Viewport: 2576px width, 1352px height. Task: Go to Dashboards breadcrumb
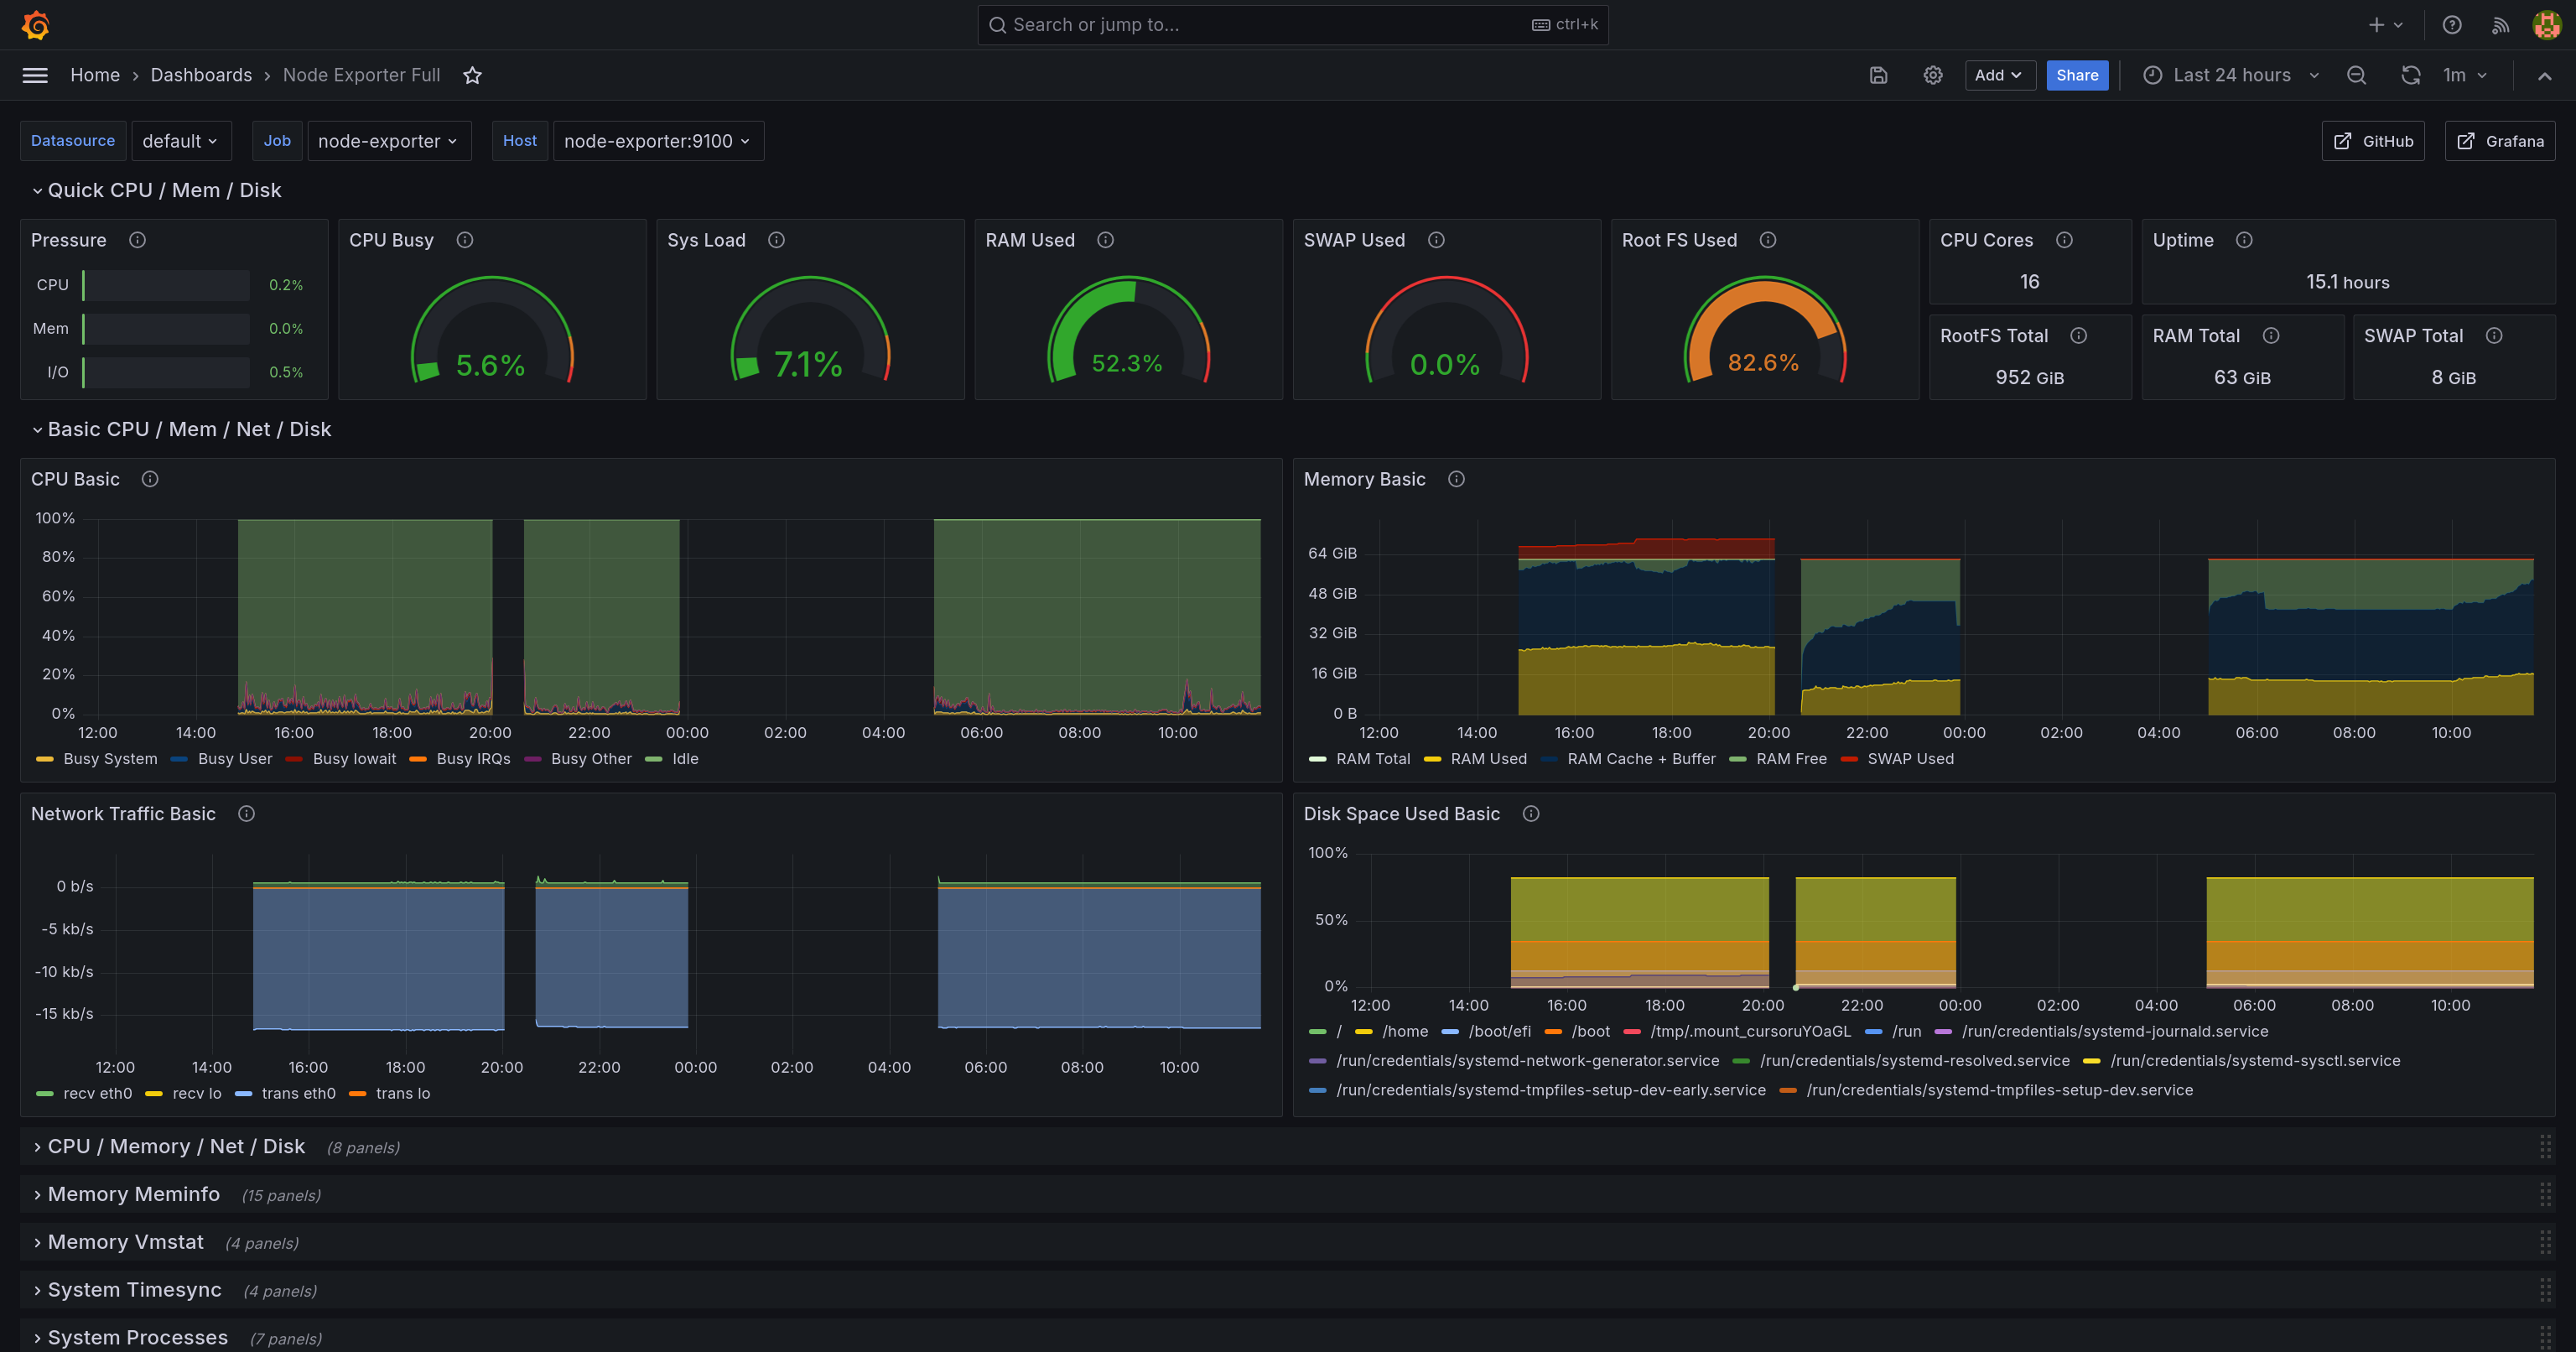click(x=201, y=75)
